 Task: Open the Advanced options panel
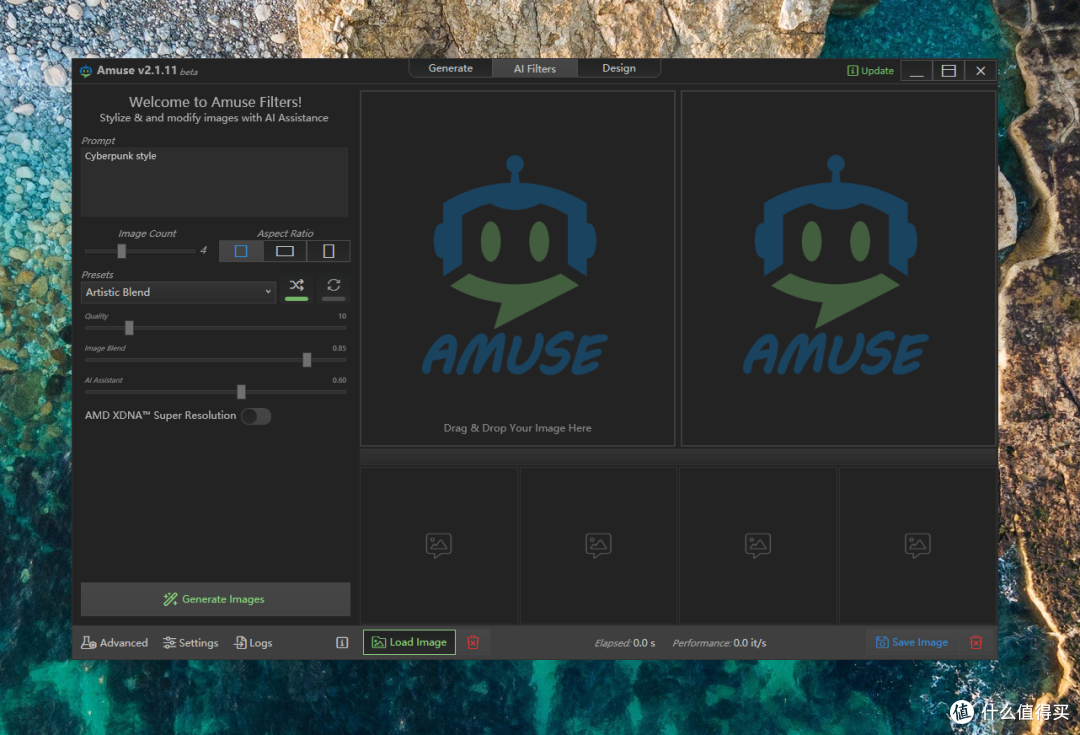coord(115,643)
